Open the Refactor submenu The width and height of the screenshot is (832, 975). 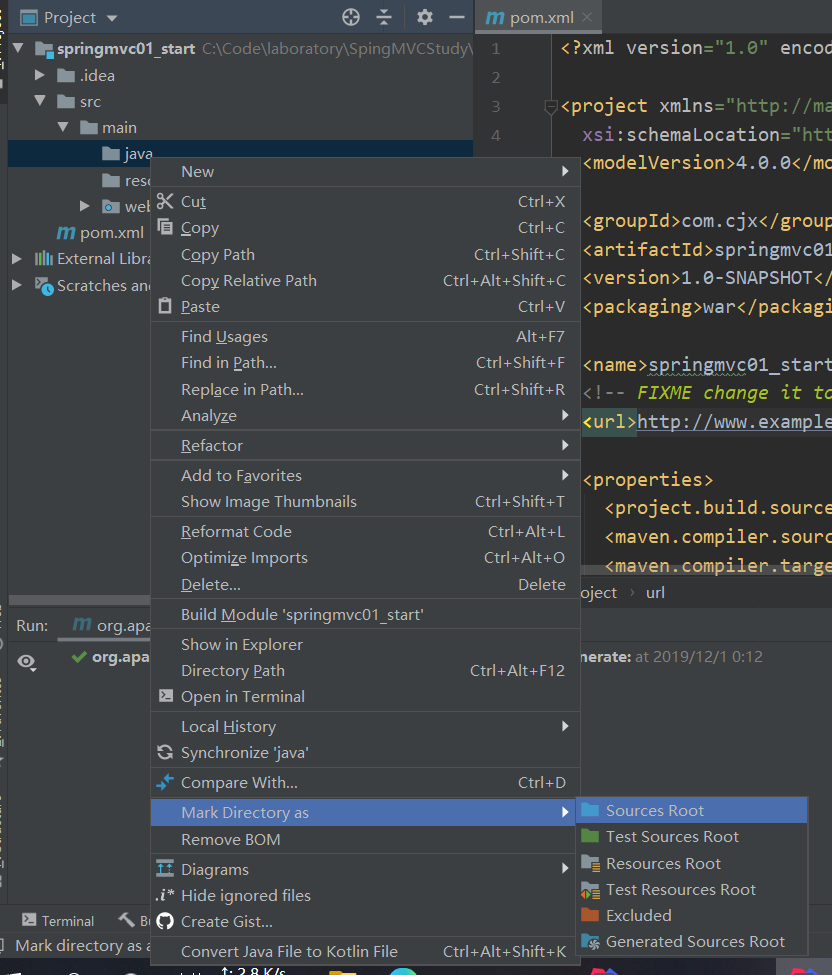(x=366, y=445)
